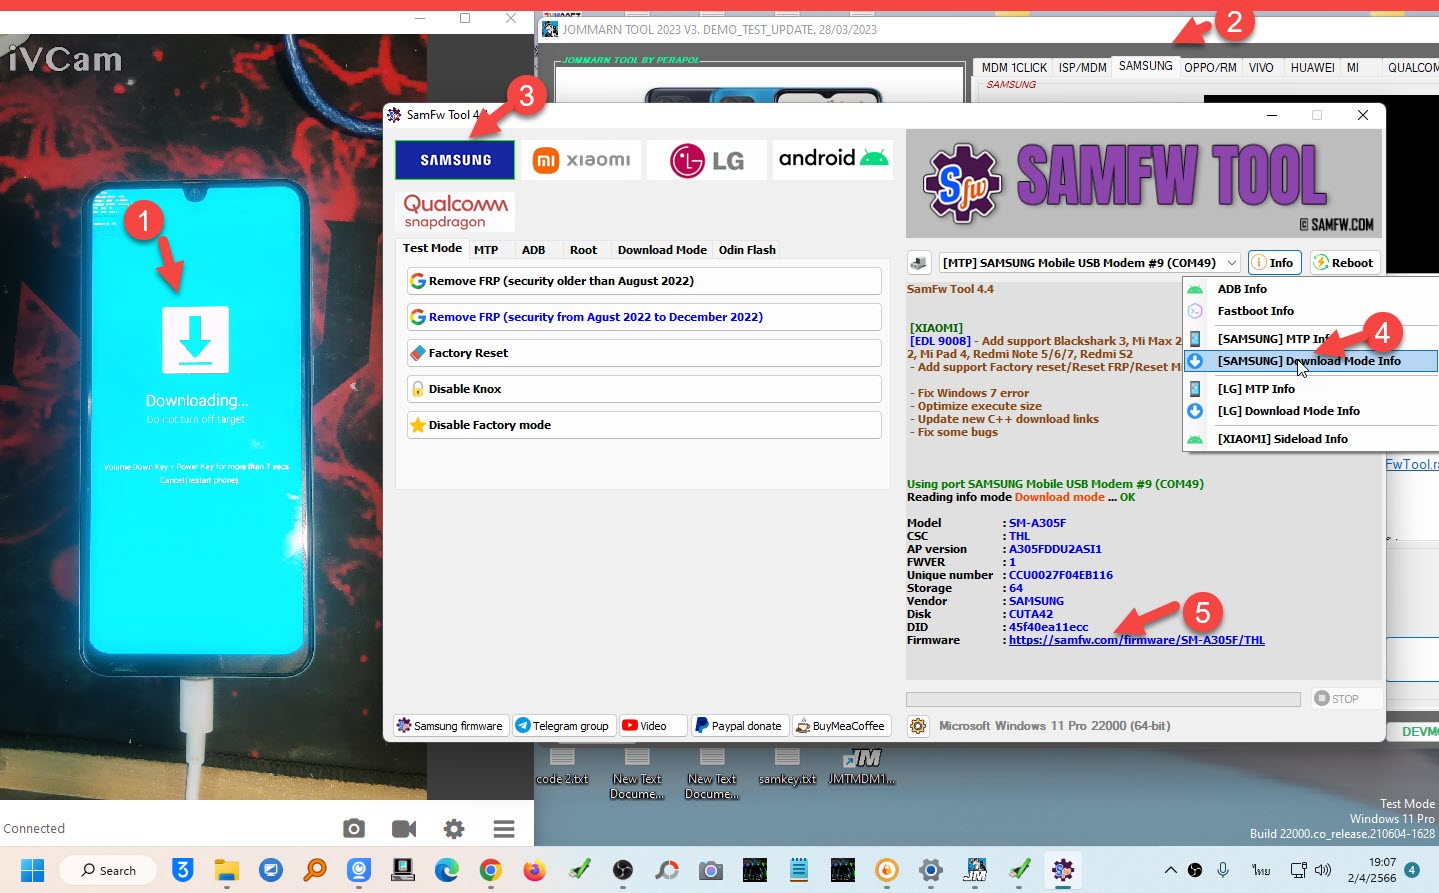The image size is (1439, 893).
Task: Open OPPO/RM tab in JOMMARN Tool
Action: pos(1211,68)
